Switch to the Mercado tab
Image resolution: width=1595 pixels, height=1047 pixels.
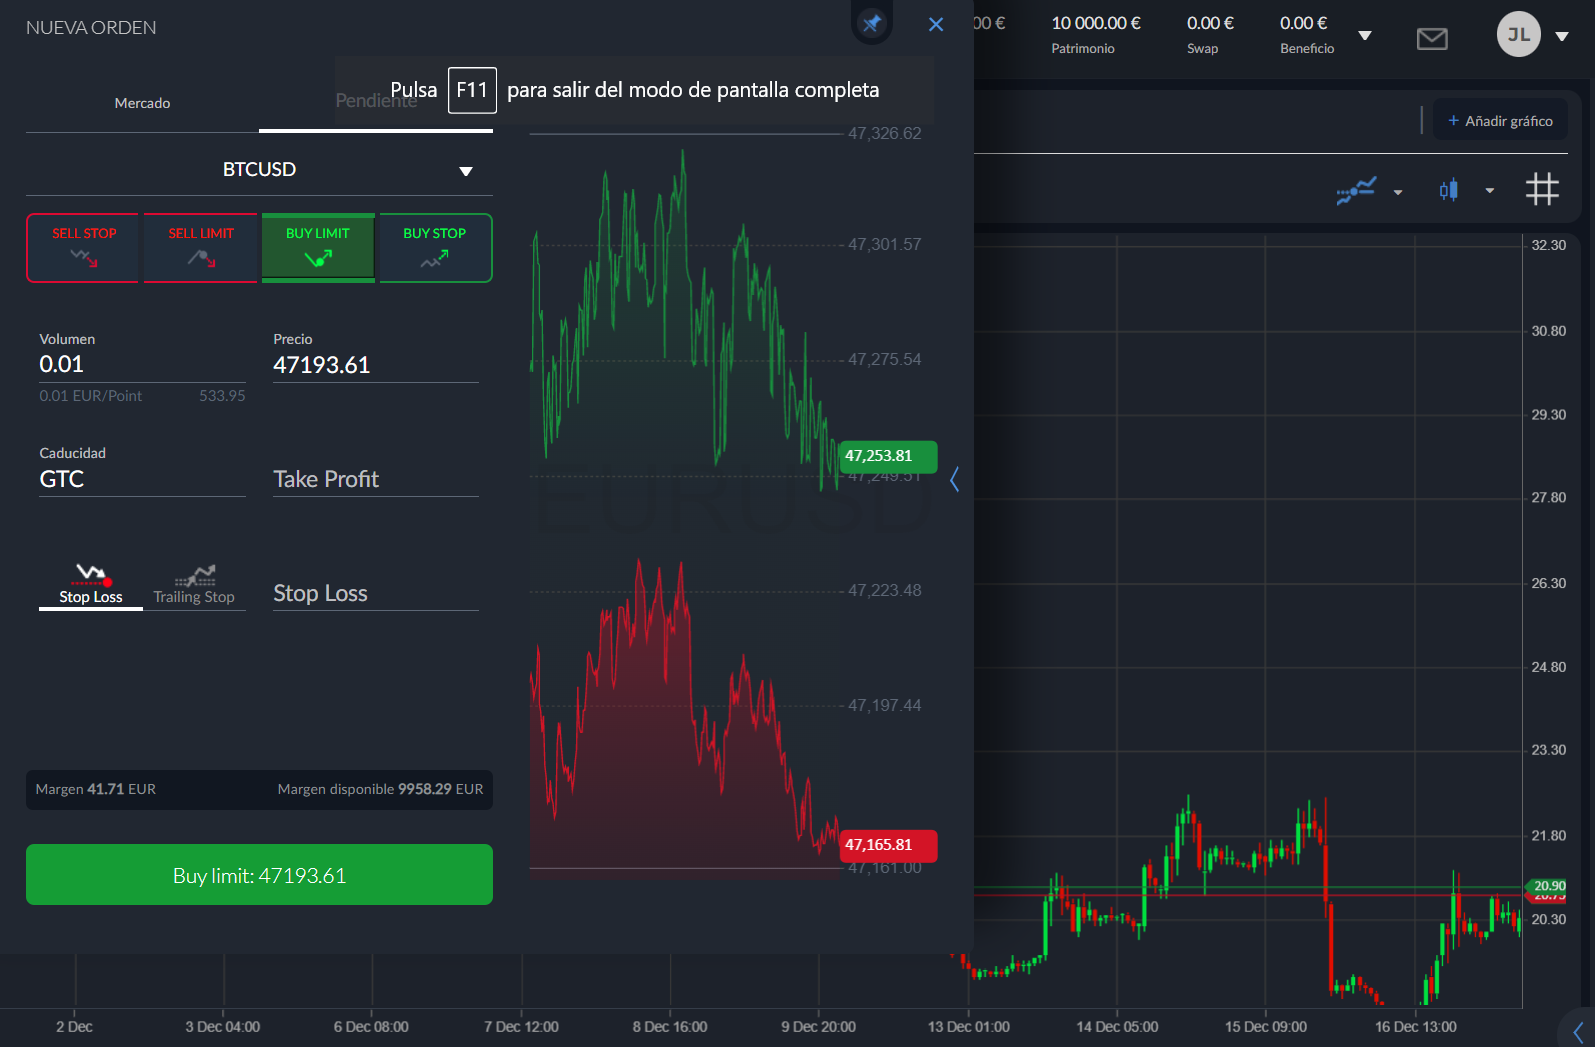pos(142,103)
